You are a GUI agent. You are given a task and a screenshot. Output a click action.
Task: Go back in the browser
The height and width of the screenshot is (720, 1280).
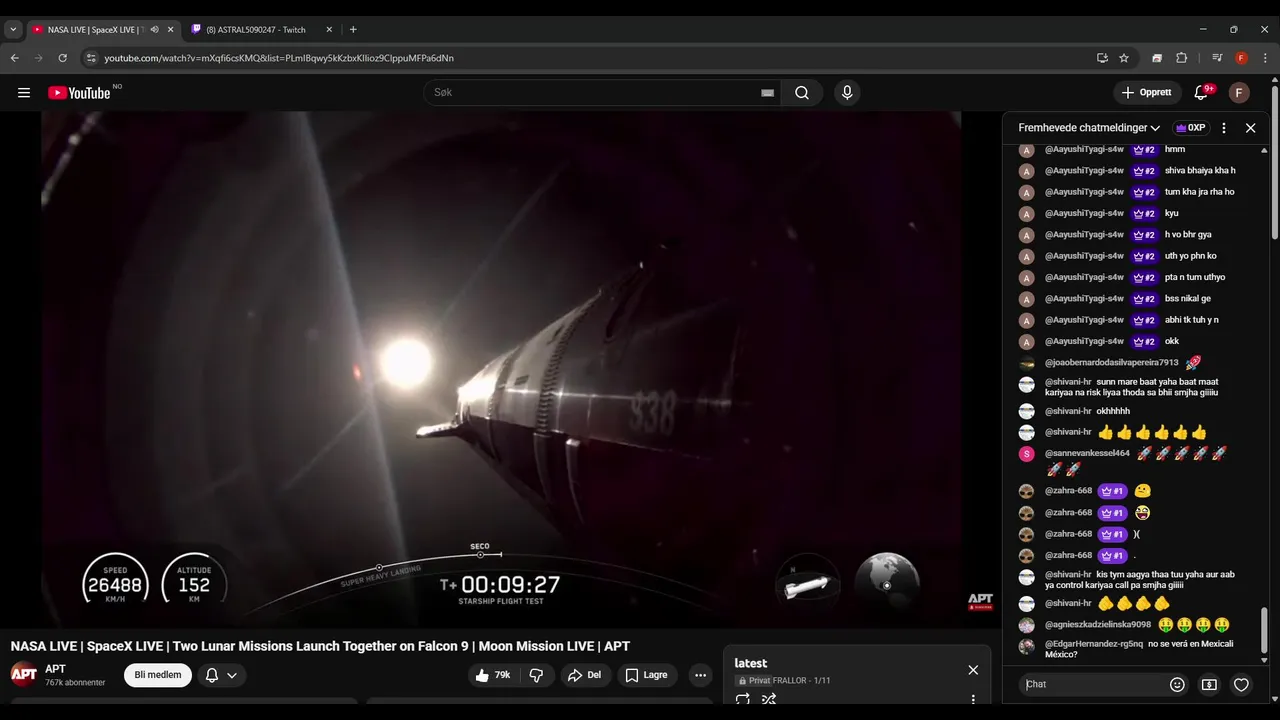click(x=15, y=58)
